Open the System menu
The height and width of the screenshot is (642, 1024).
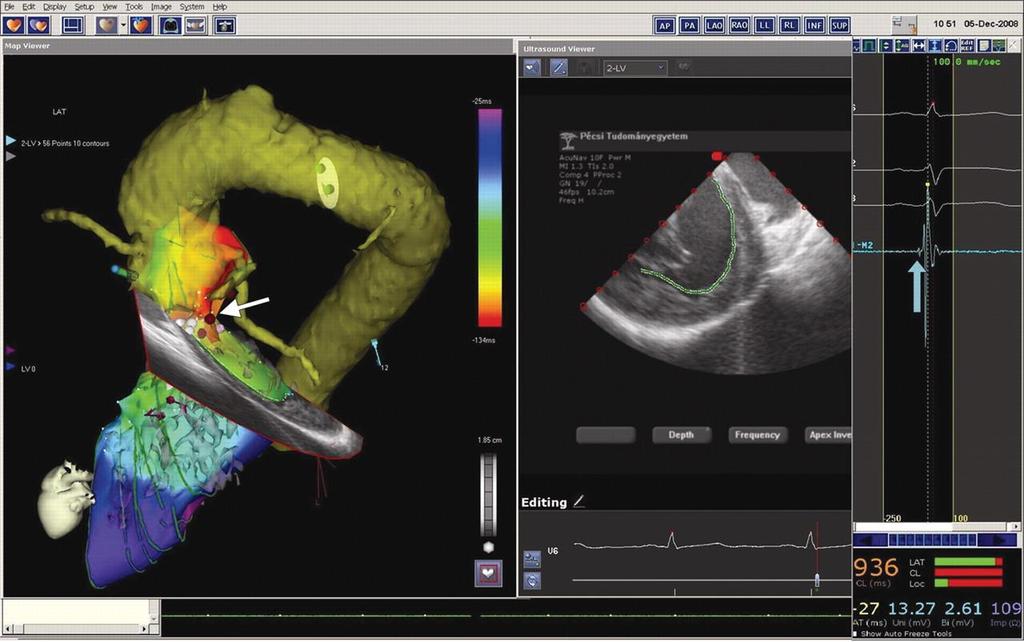click(192, 7)
